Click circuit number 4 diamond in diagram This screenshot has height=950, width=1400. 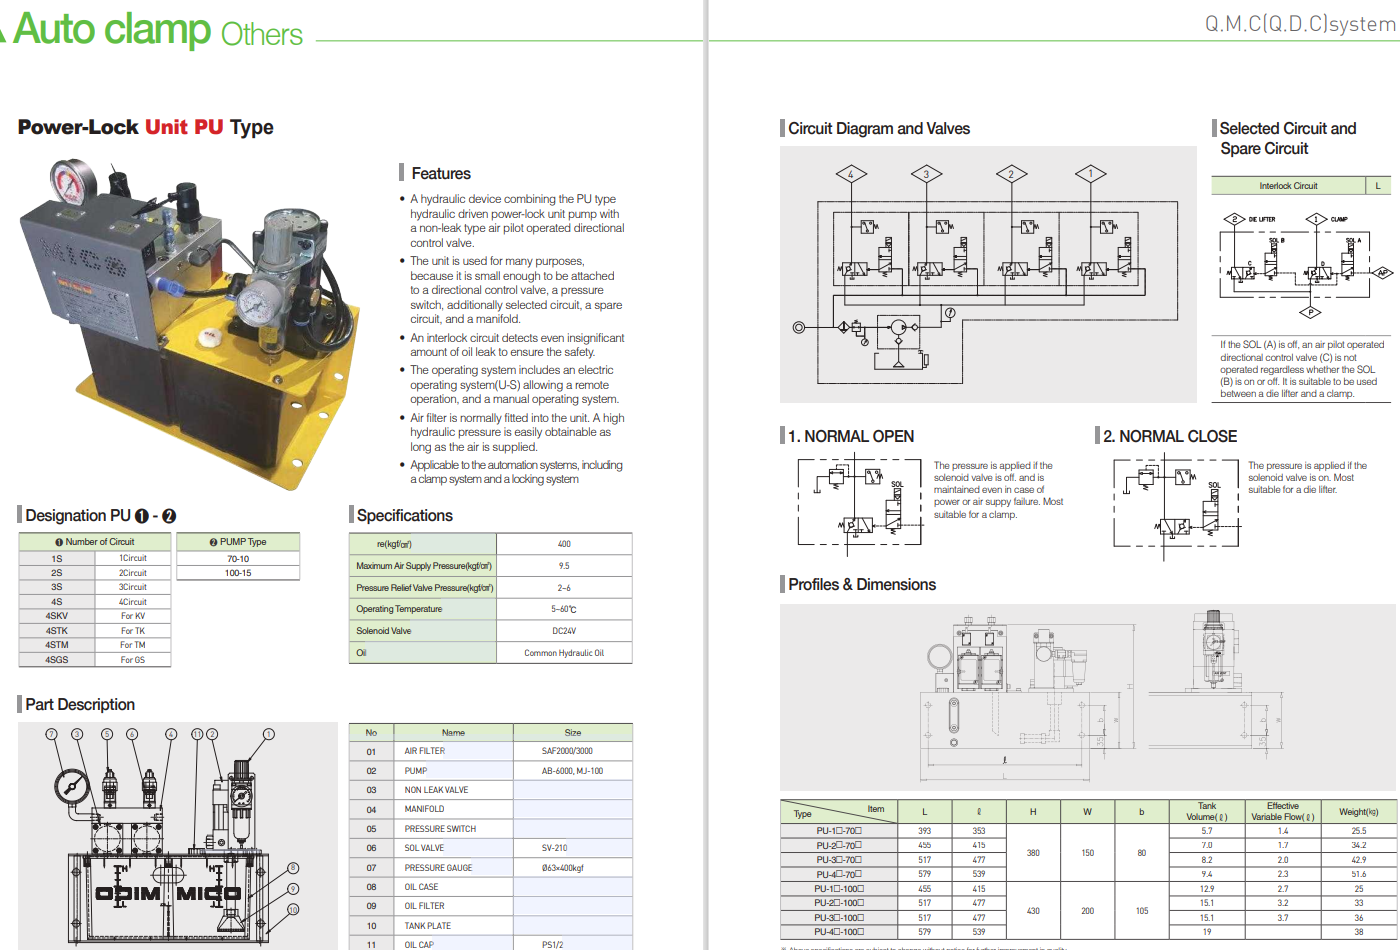(851, 174)
